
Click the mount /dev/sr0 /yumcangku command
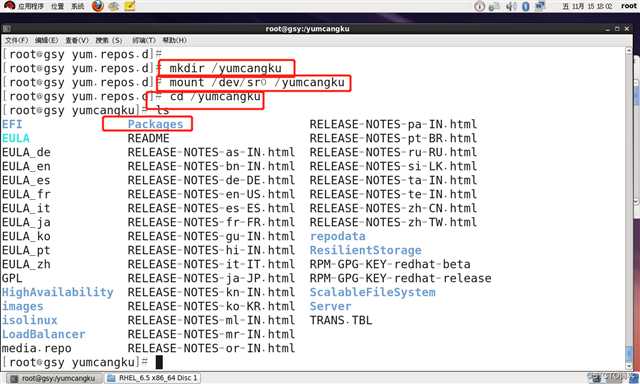pos(257,82)
